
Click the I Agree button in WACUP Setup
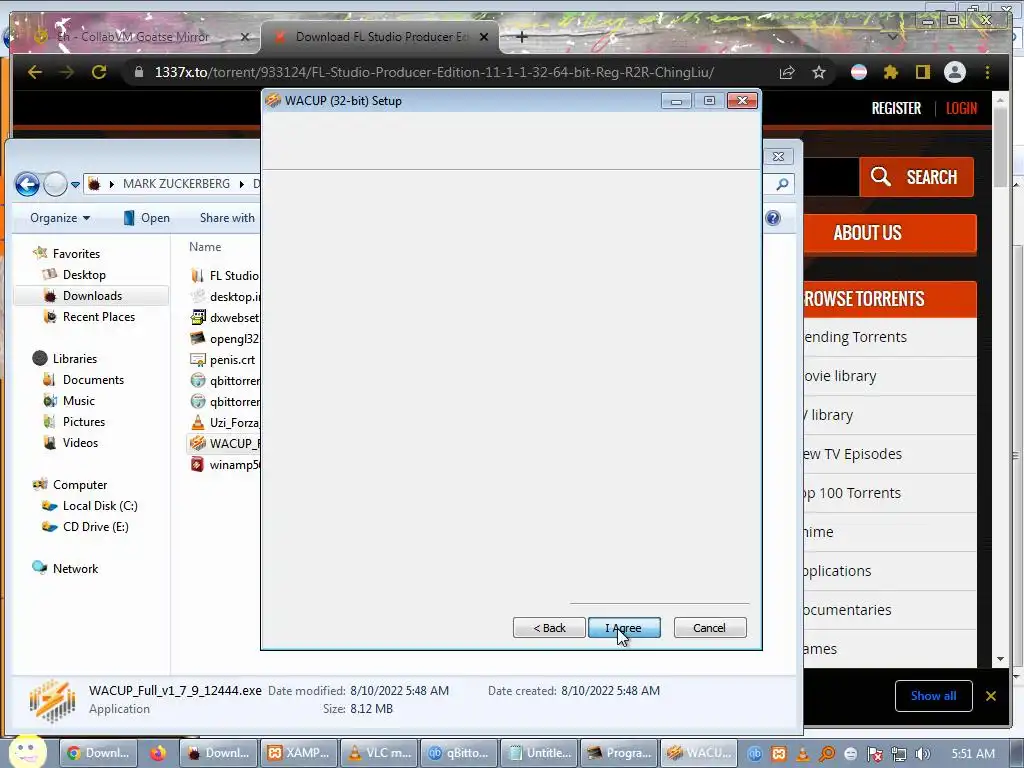pyautogui.click(x=624, y=628)
